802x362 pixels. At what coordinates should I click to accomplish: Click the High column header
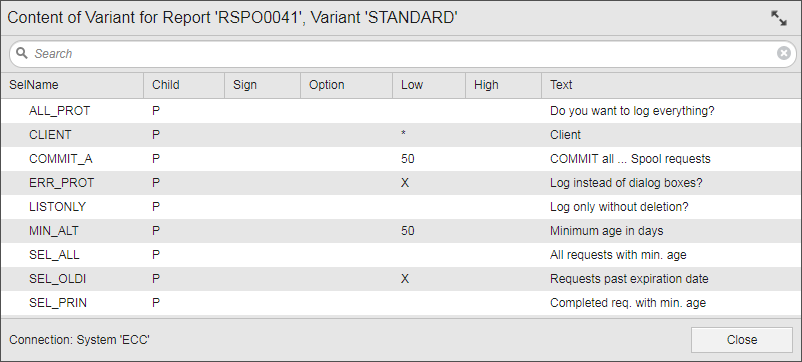coord(503,85)
